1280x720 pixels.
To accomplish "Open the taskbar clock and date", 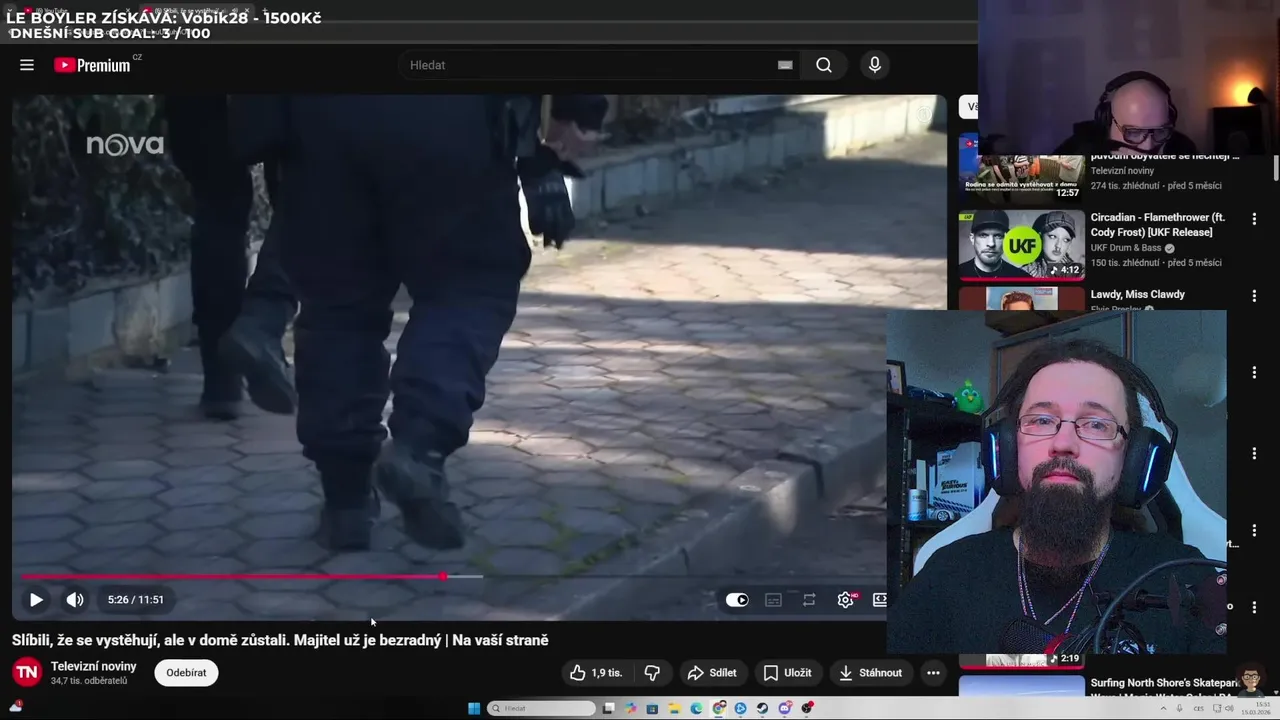I will [1256, 708].
